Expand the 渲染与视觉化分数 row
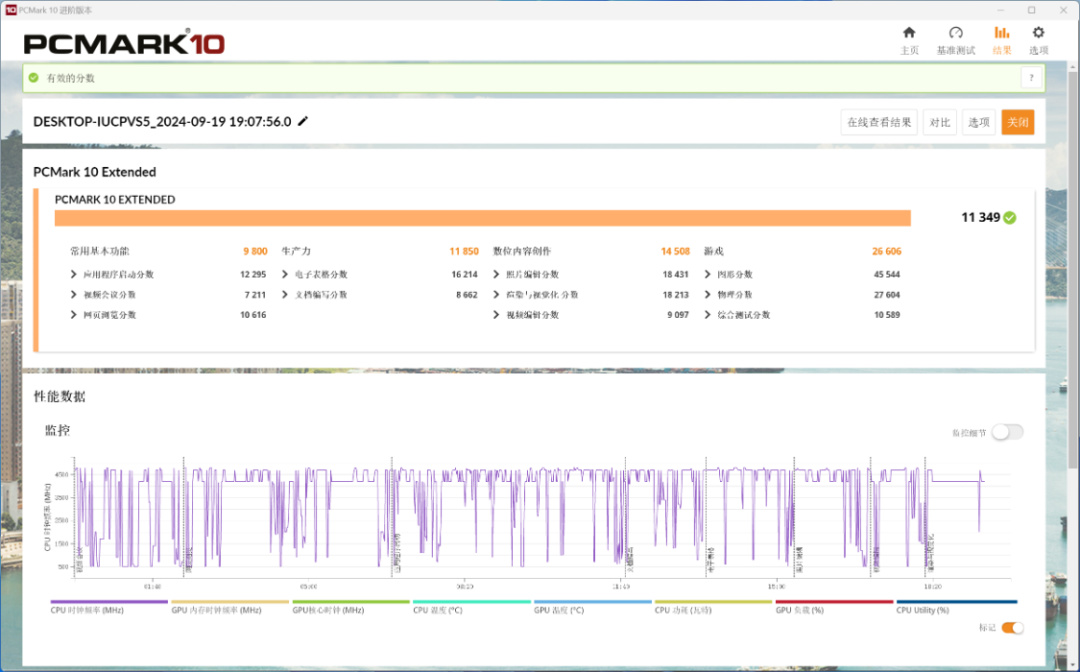 (x=496, y=295)
